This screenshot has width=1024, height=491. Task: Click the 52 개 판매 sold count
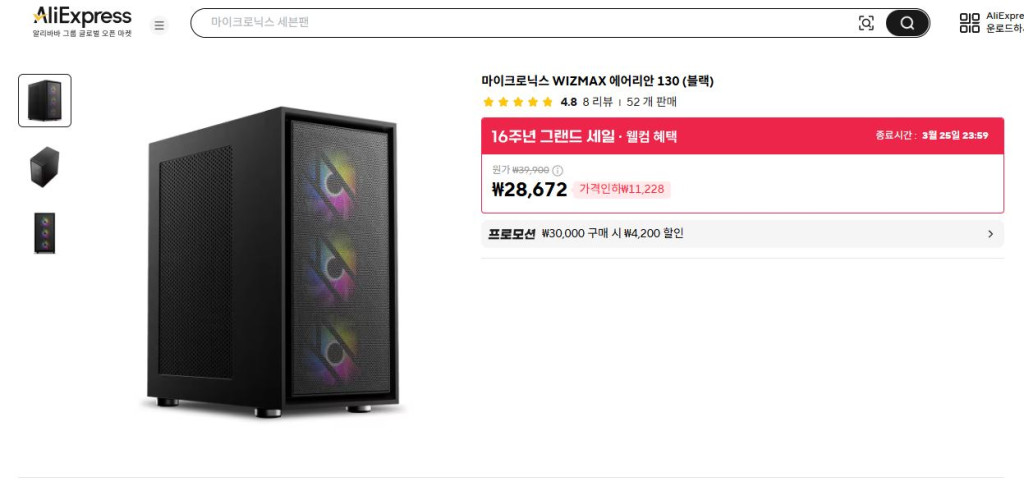651,102
